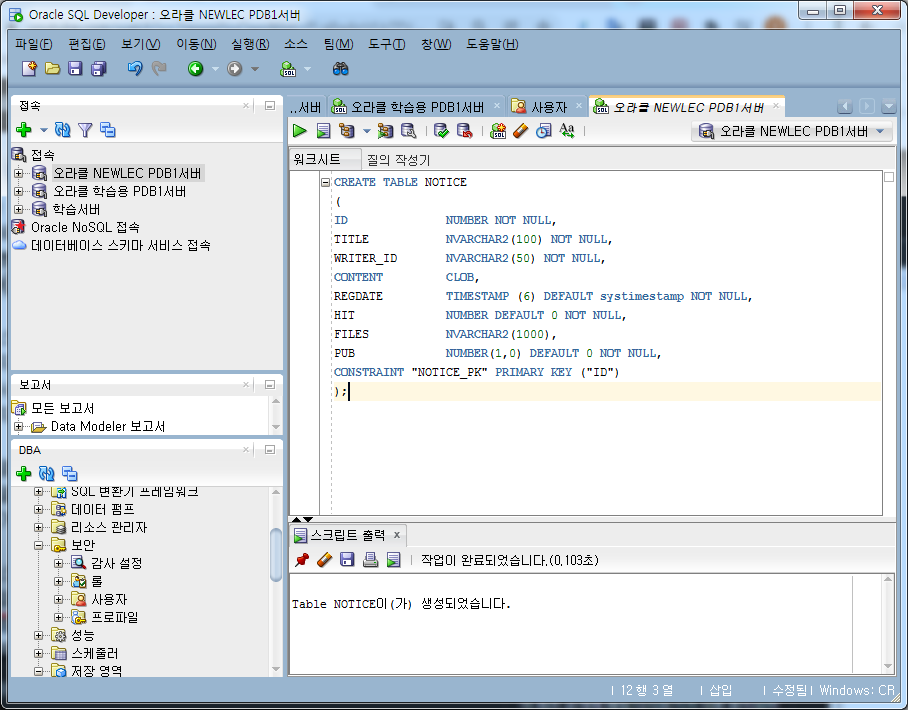Select 데이터베이스 스키마 서비스 접속 item

click(x=120, y=245)
